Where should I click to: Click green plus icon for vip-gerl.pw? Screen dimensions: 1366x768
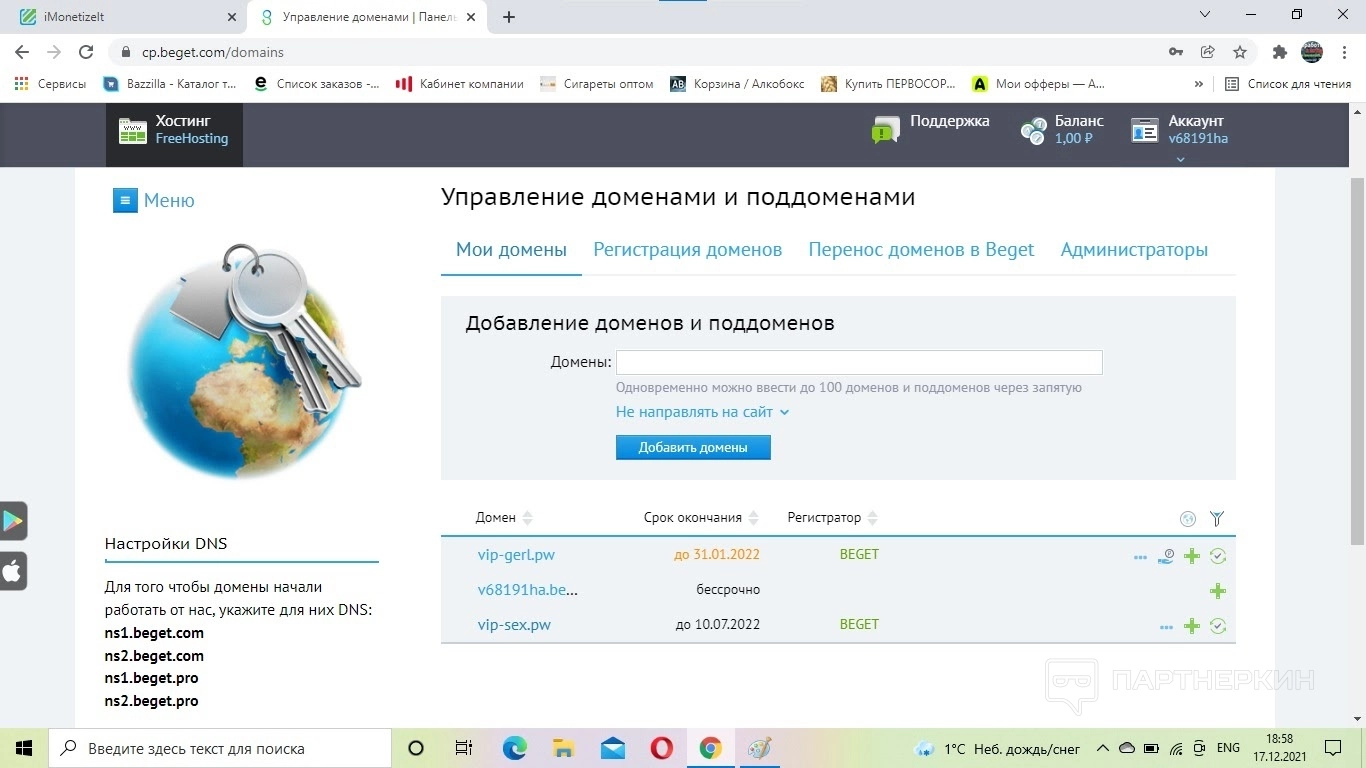1191,556
